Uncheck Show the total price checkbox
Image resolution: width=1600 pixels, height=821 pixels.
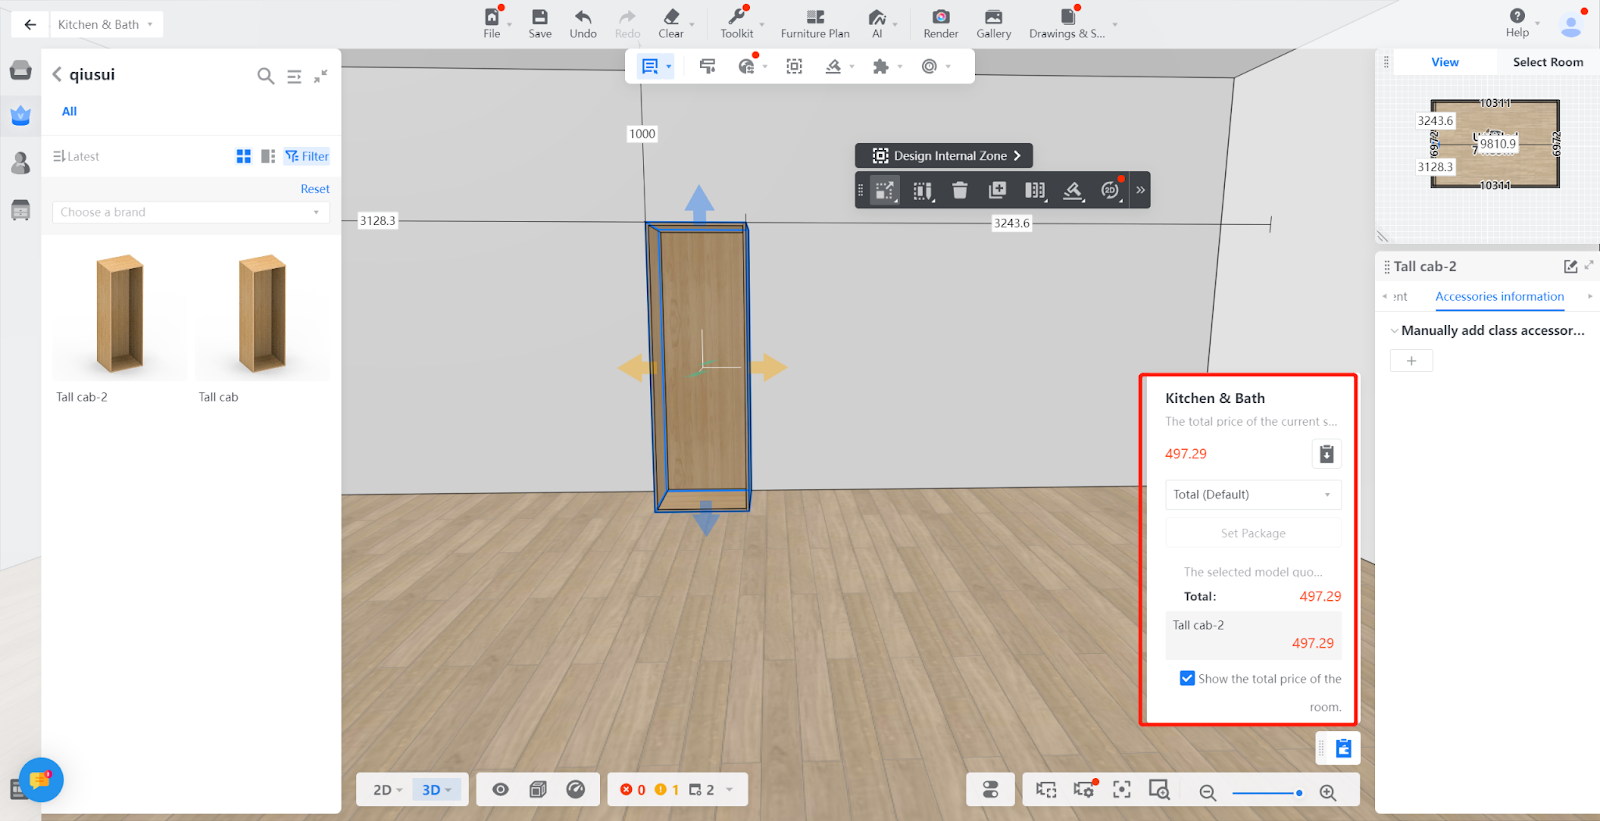point(1187,678)
